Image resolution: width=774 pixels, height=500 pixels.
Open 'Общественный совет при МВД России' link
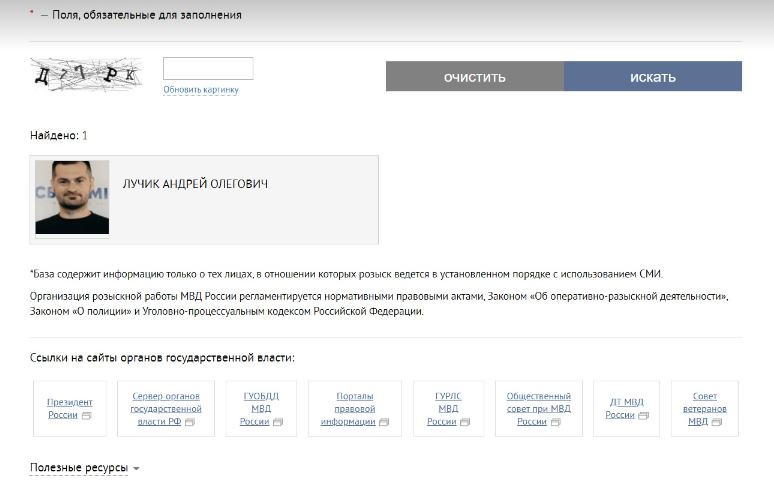tap(539, 409)
